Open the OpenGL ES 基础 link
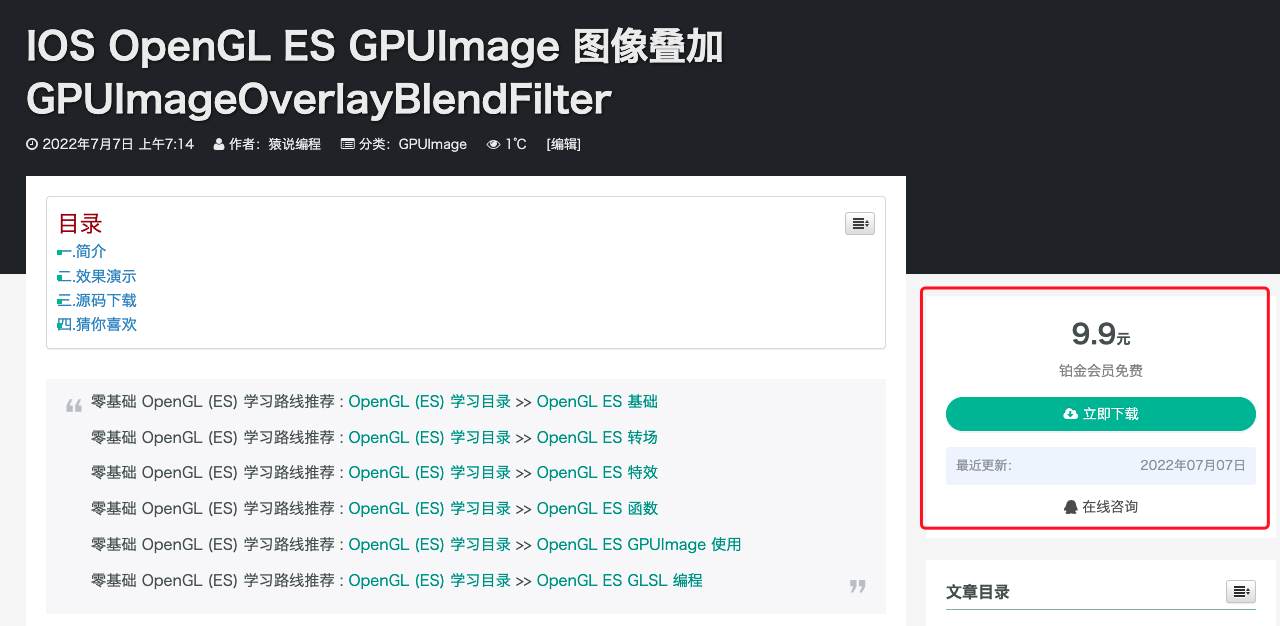Screen dimensions: 1280x626 coord(597,401)
